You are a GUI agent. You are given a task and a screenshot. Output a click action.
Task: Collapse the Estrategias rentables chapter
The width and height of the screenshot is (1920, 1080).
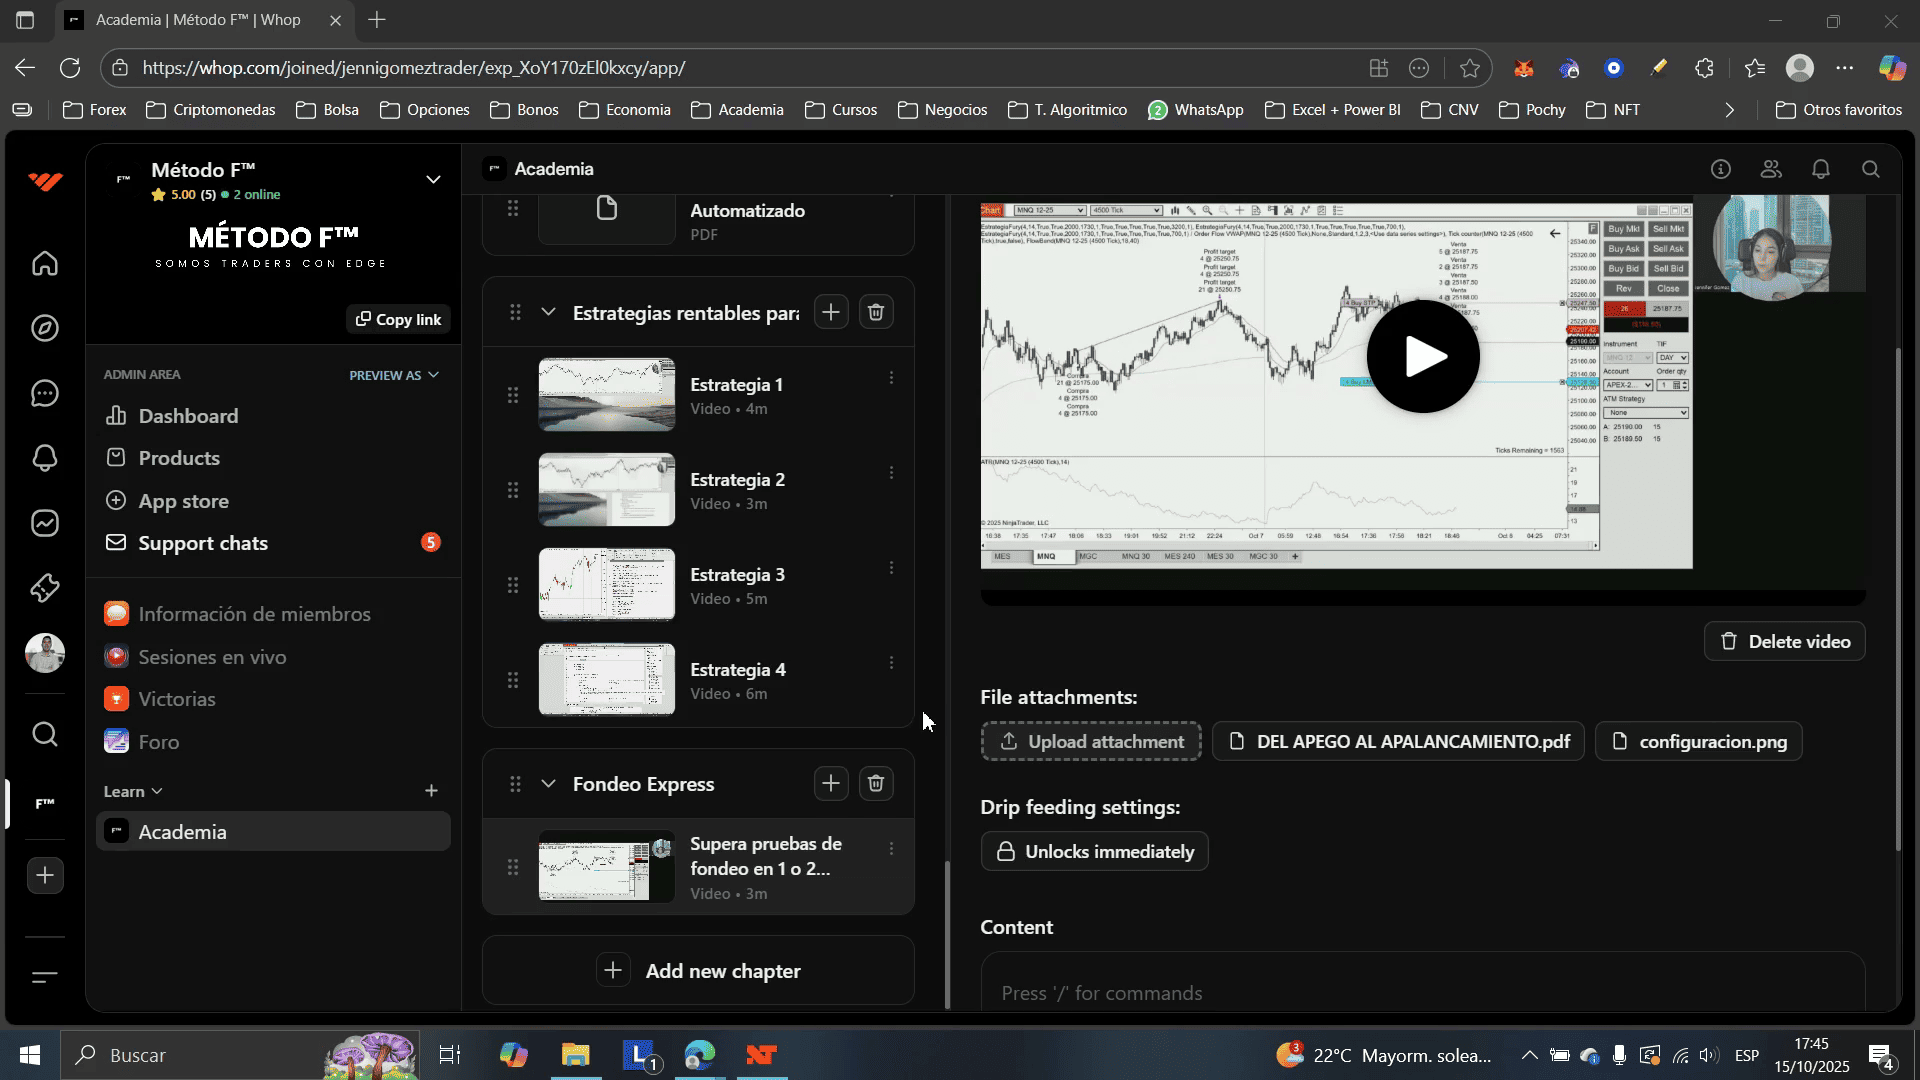(548, 312)
